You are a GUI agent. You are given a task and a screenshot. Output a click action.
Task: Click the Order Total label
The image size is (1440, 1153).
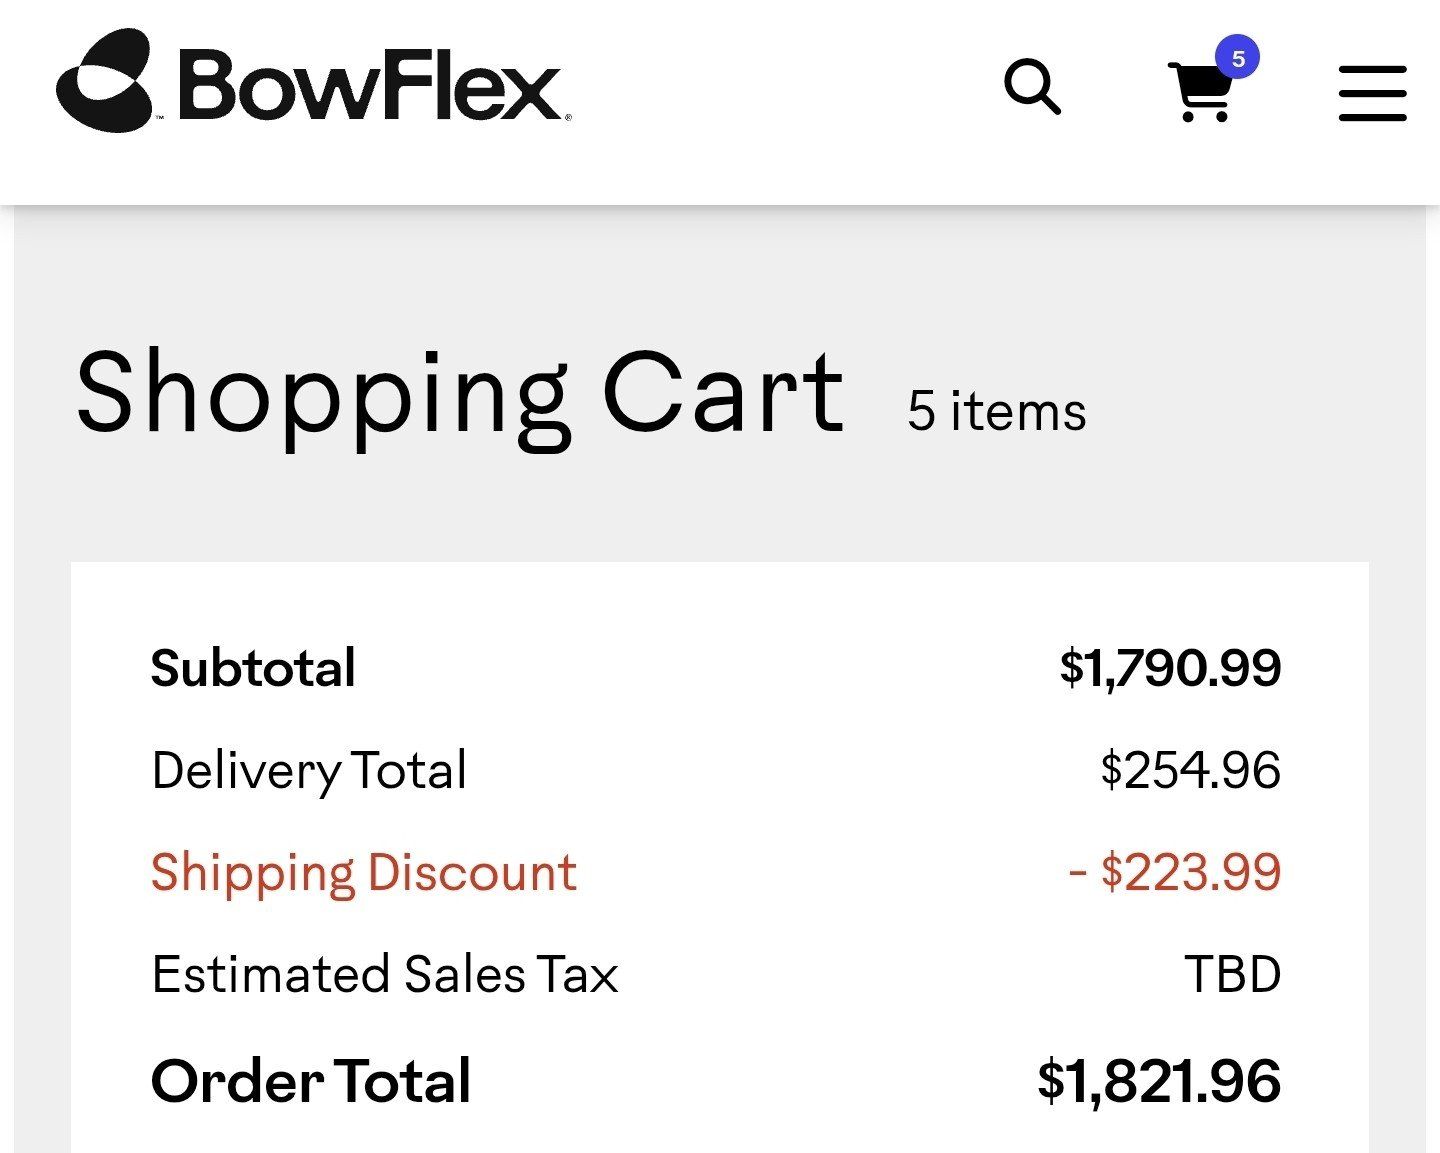[x=311, y=1081]
